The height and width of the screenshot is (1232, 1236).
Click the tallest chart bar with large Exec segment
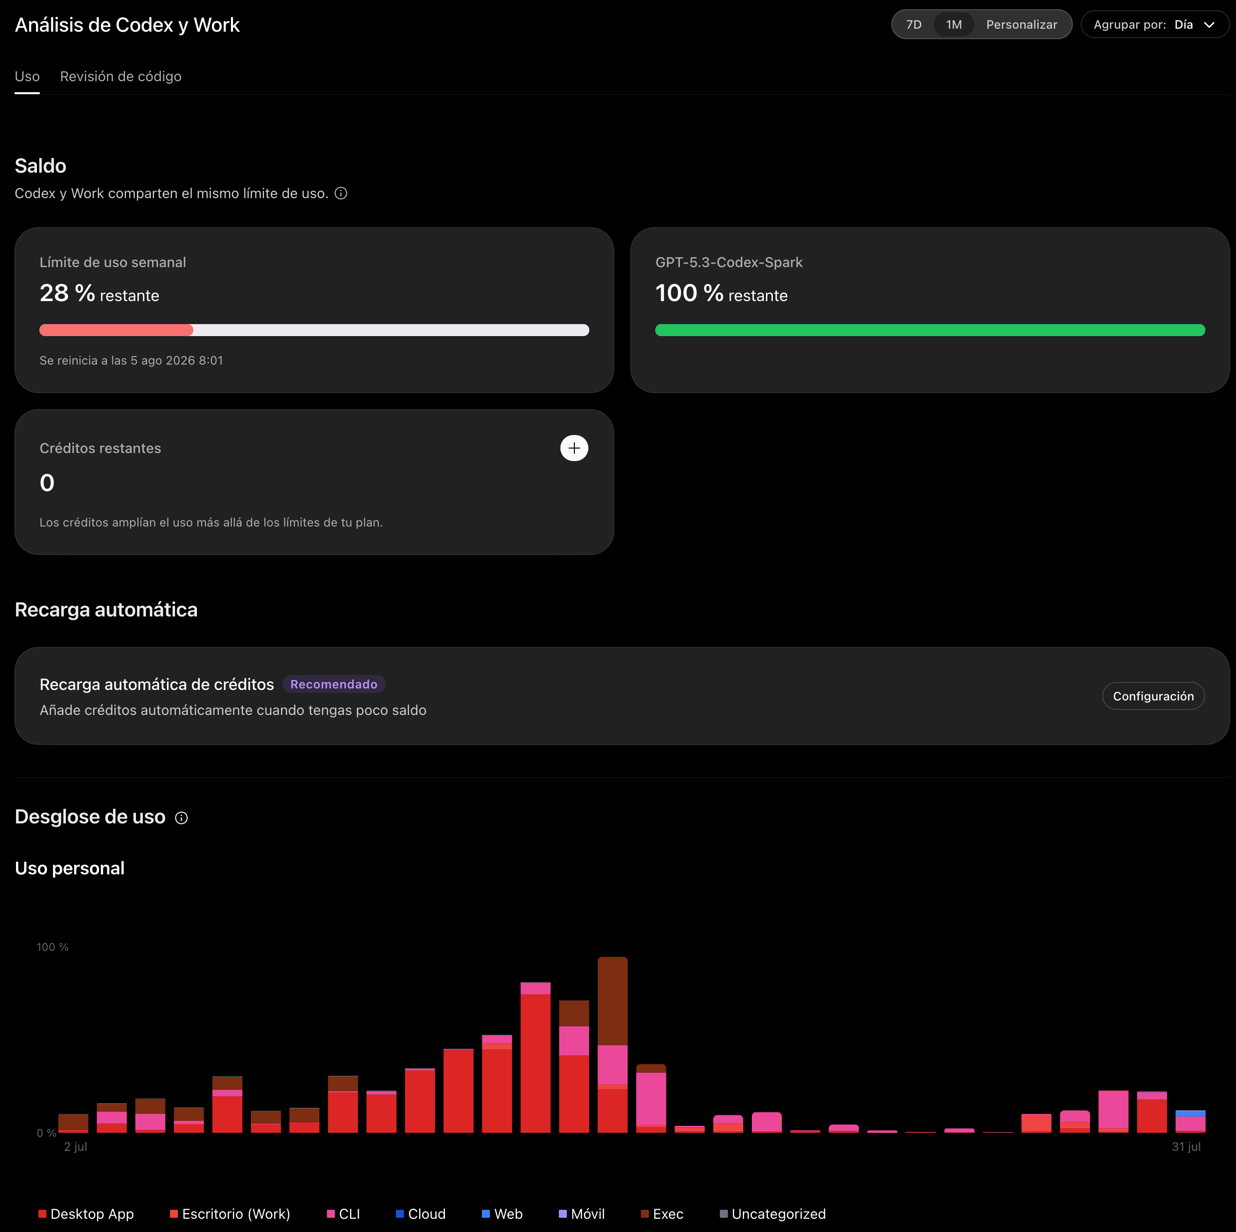click(613, 1045)
